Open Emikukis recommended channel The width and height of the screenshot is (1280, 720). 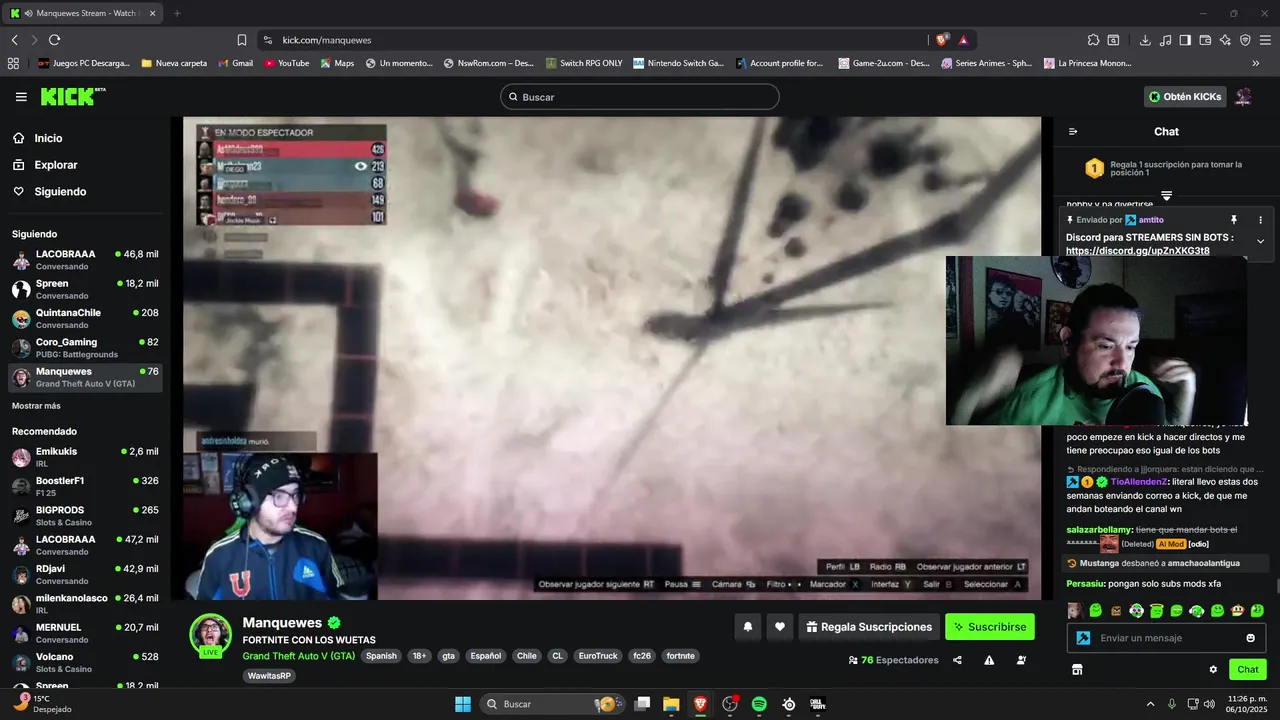85,457
